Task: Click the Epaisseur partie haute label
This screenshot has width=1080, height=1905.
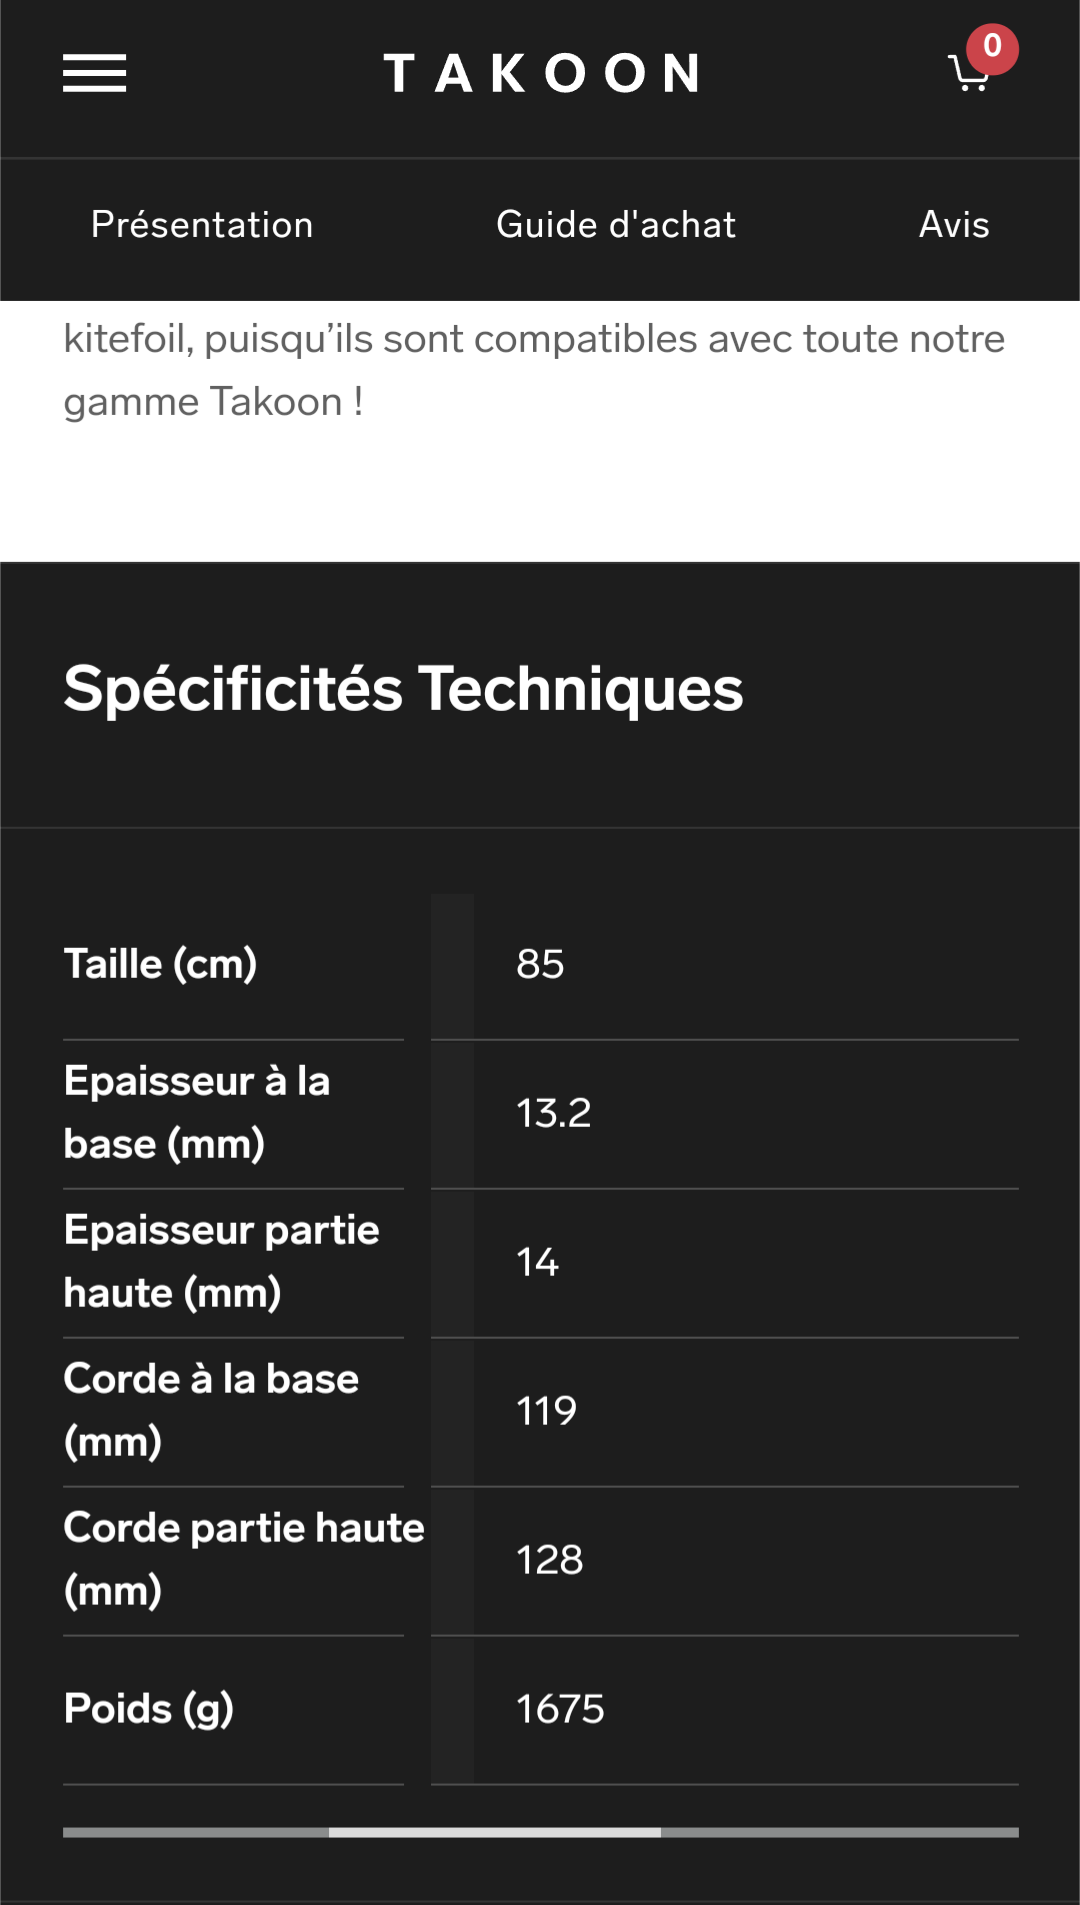Action: 221,1261
